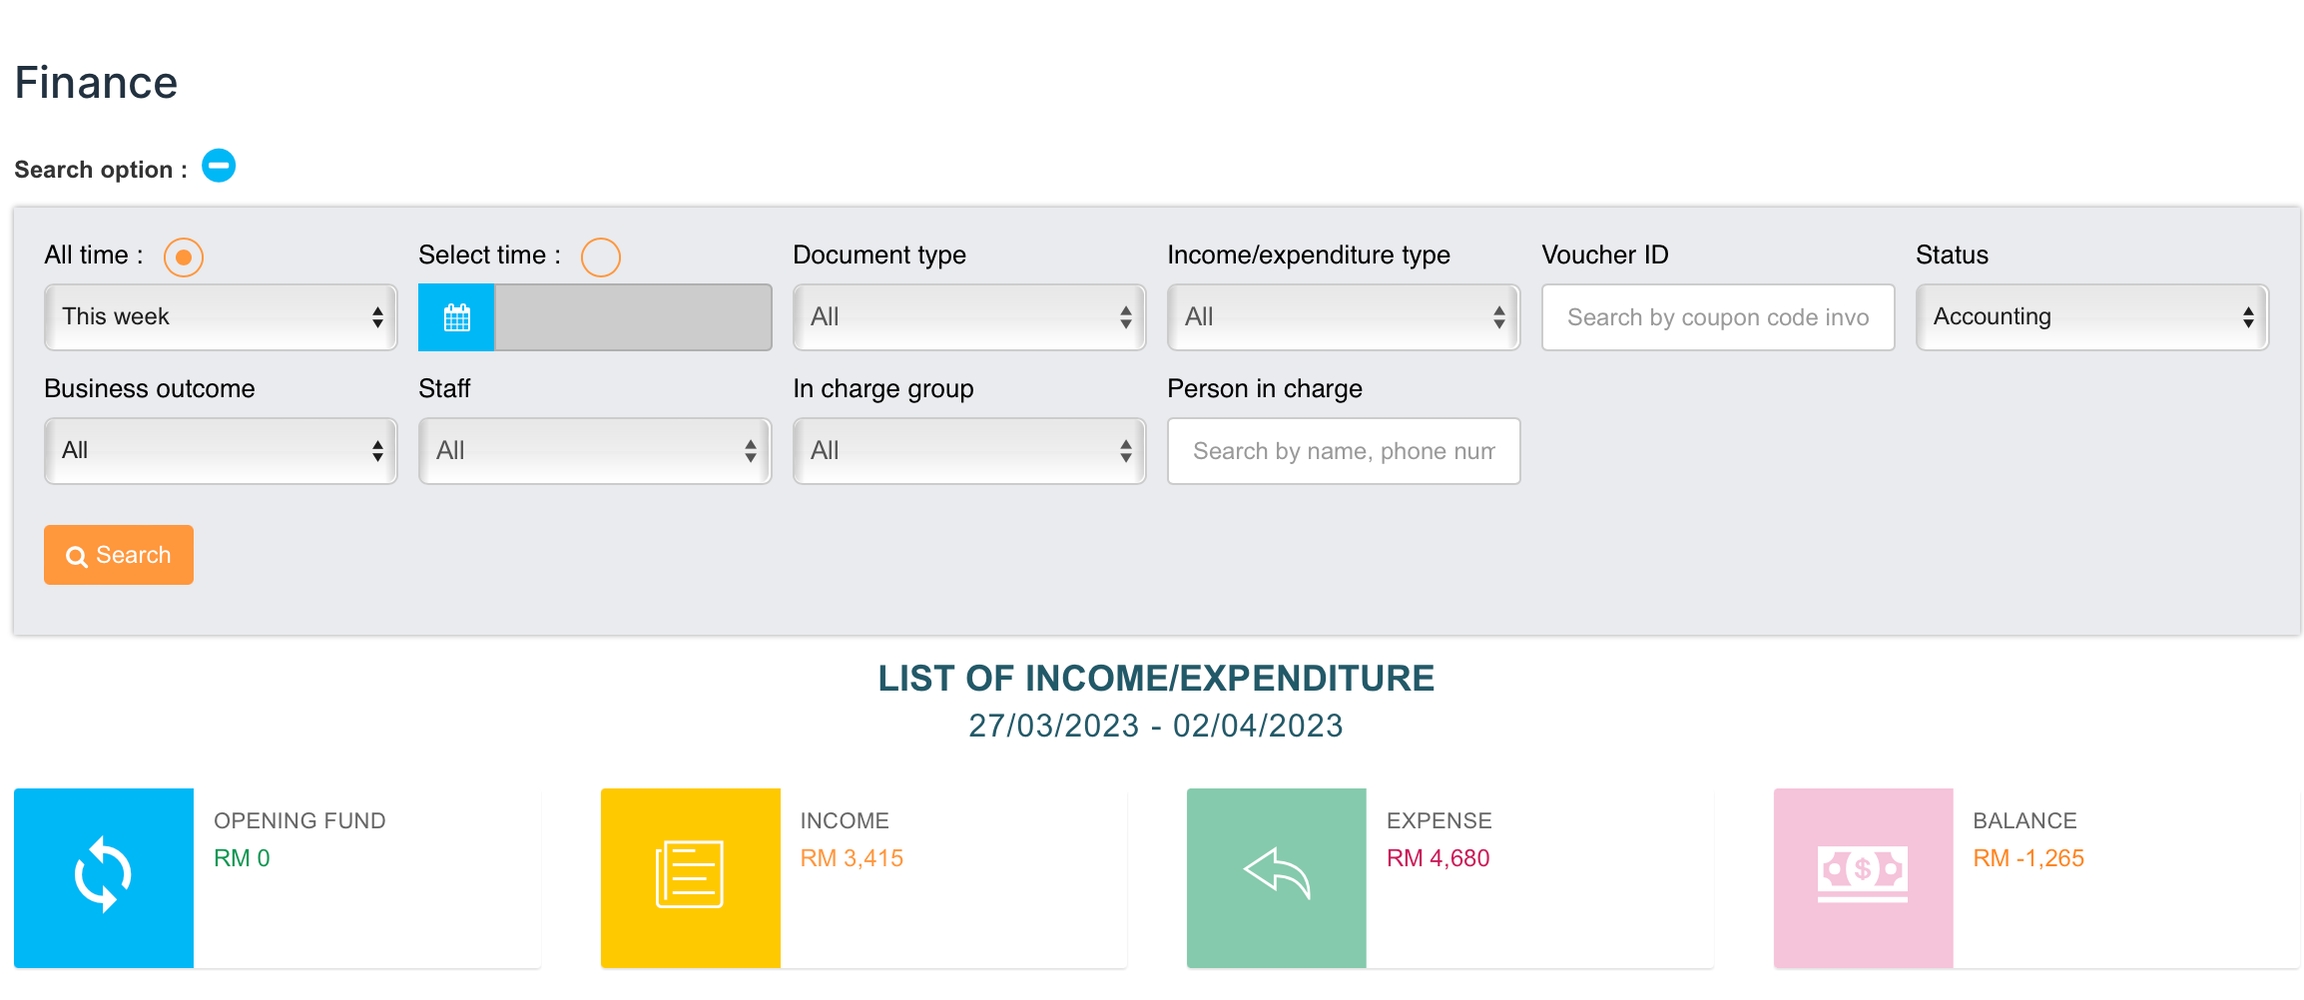The height and width of the screenshot is (1000, 2304).
Task: Click the grayed-out Select time date field
Action: [633, 317]
